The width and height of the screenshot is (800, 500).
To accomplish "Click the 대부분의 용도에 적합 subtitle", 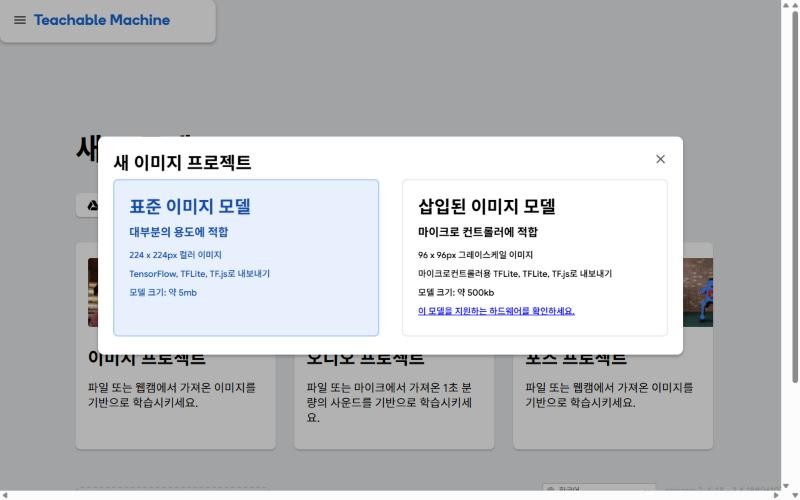I will tap(179, 232).
